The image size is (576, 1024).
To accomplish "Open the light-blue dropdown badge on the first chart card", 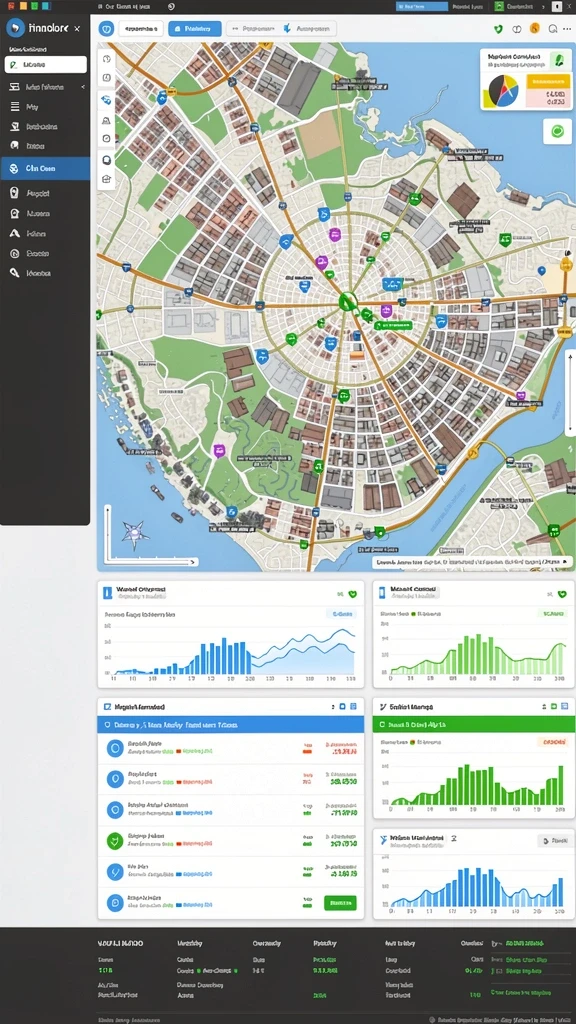I will point(342,614).
